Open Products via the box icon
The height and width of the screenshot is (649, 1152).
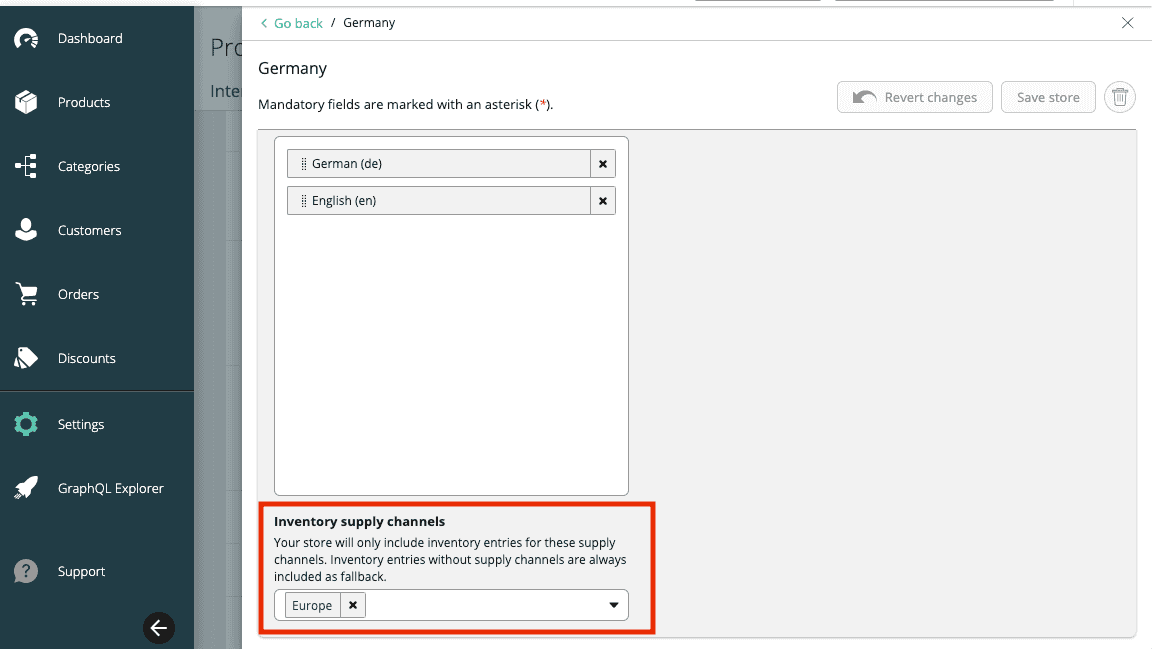click(x=26, y=102)
